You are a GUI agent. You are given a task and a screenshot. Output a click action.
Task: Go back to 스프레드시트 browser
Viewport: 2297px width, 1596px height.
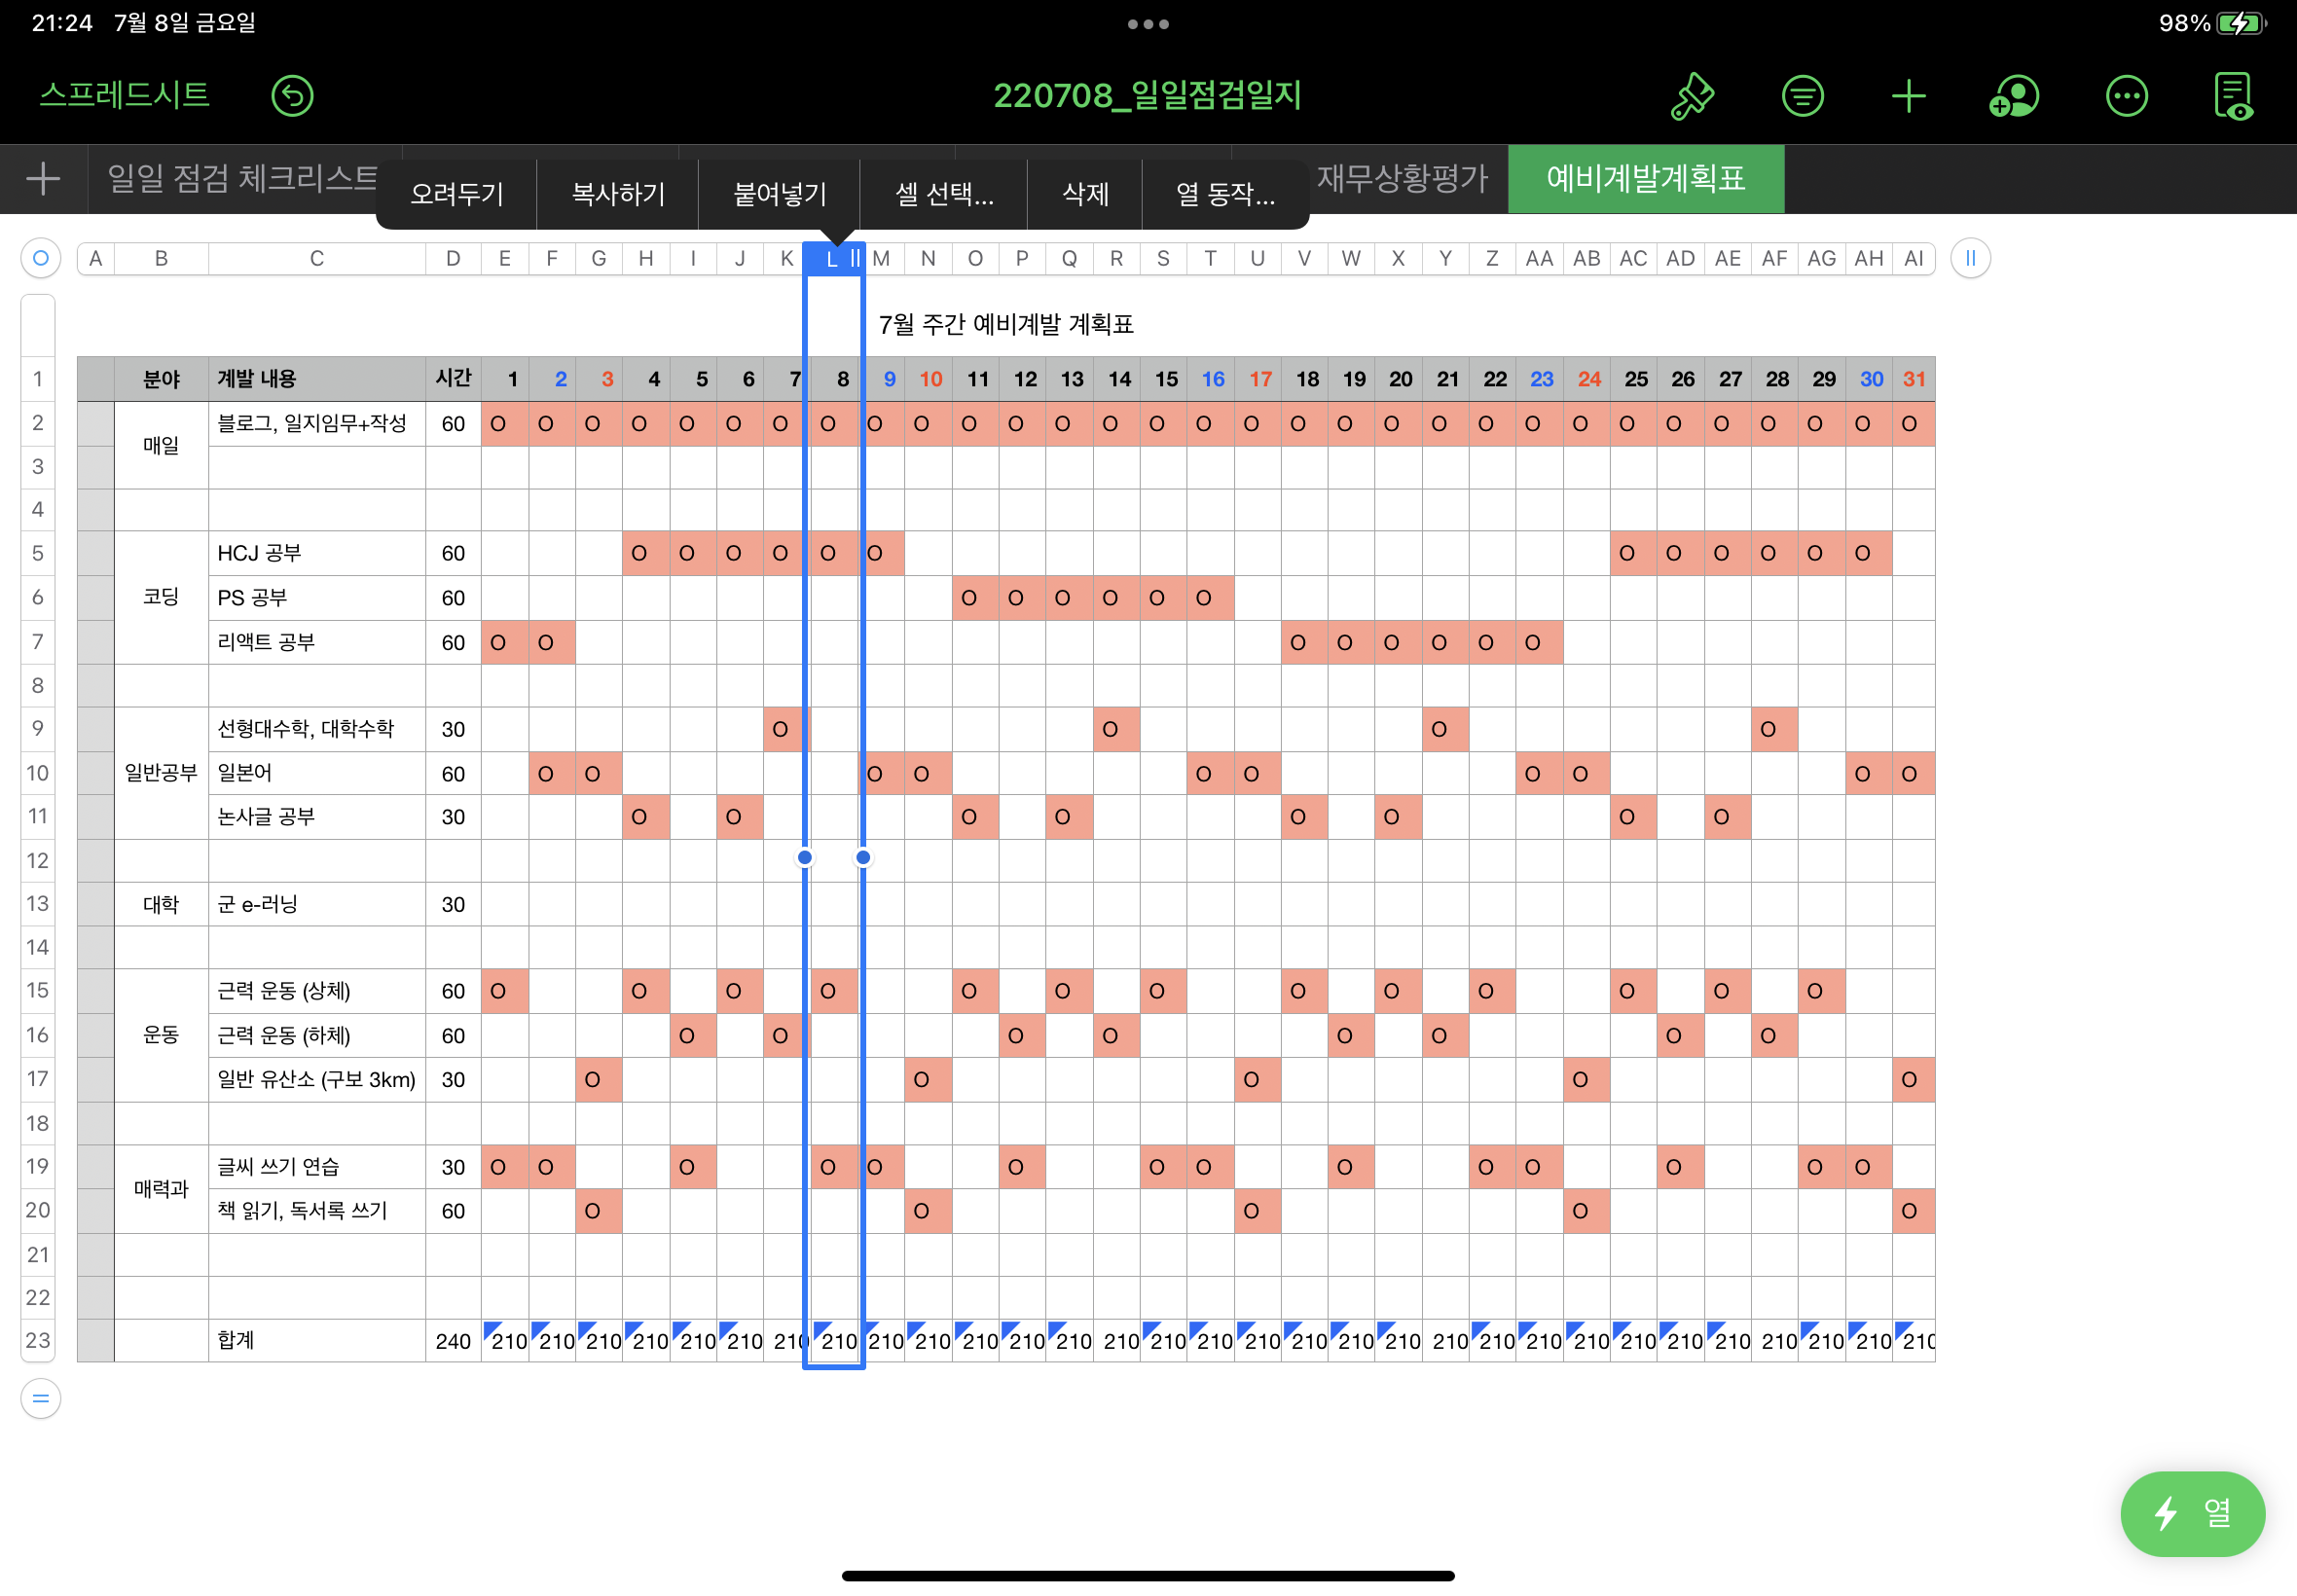coord(125,95)
